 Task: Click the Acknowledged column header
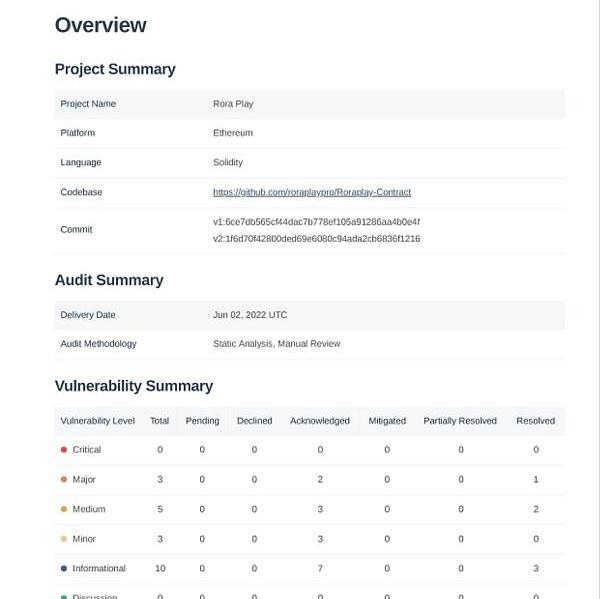click(x=320, y=421)
